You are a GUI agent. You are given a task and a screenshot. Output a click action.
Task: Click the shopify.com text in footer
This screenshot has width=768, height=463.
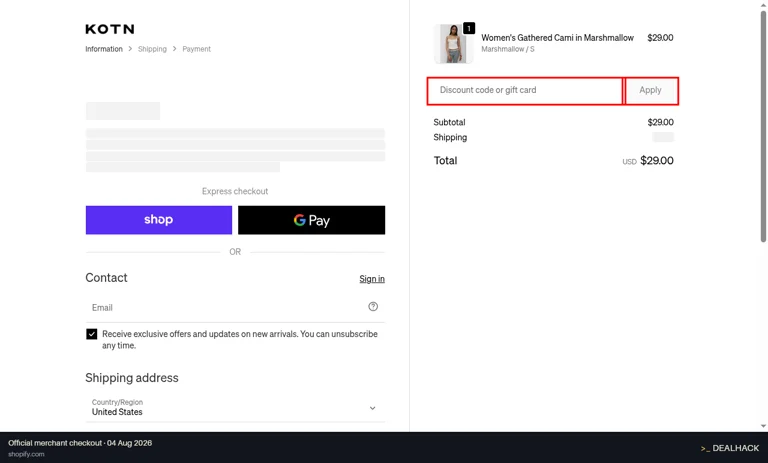(26, 454)
